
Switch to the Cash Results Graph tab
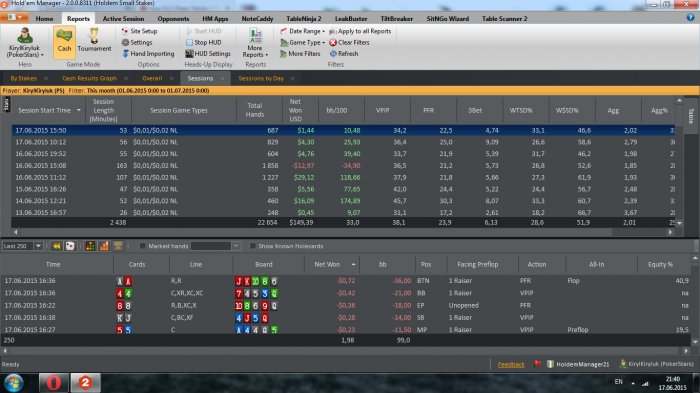tap(89, 78)
